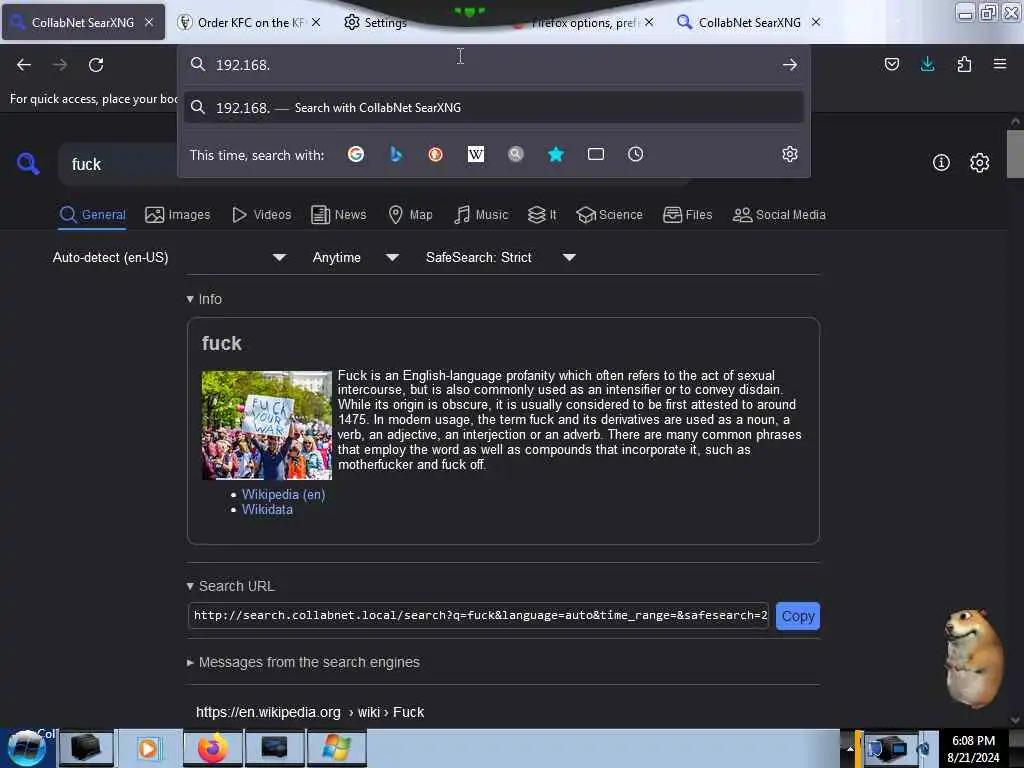Viewport: 1024px width, 768px height.
Task: Reload the page with the refresh icon
Action: tap(96, 65)
